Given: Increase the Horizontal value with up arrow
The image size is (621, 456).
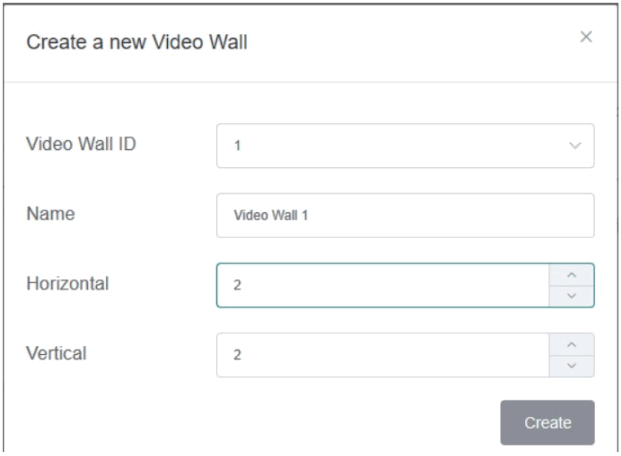Looking at the screenshot, I should point(571,275).
